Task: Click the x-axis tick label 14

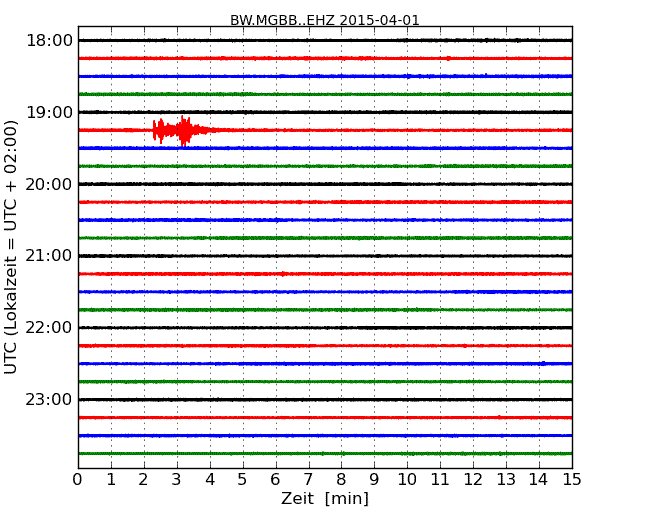Action: click(x=539, y=480)
